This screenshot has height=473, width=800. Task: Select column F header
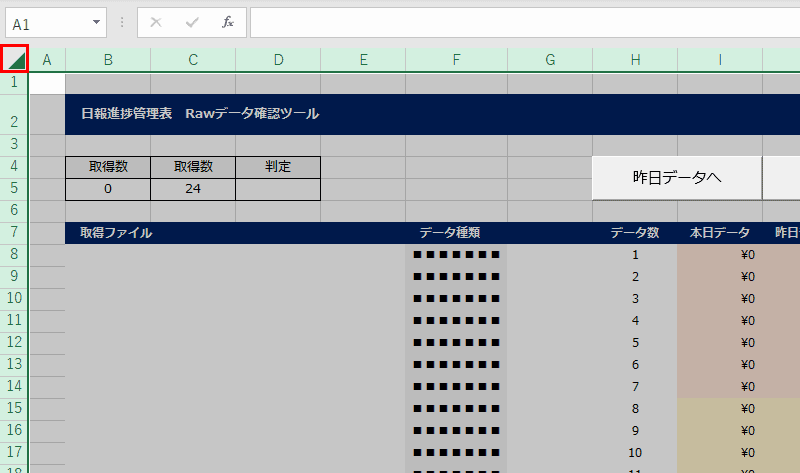point(456,60)
